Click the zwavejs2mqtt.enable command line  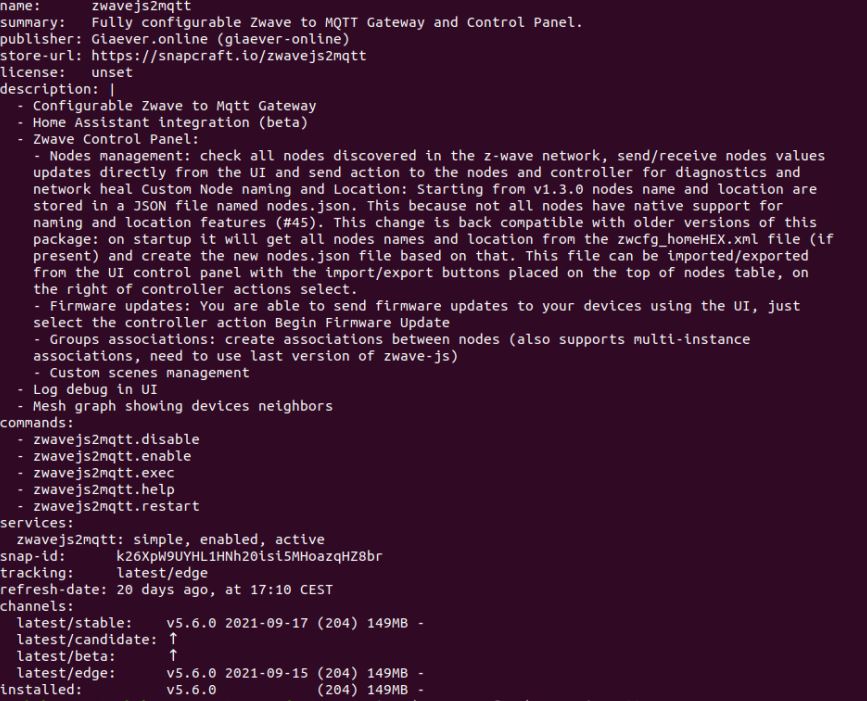pyautogui.click(x=111, y=456)
